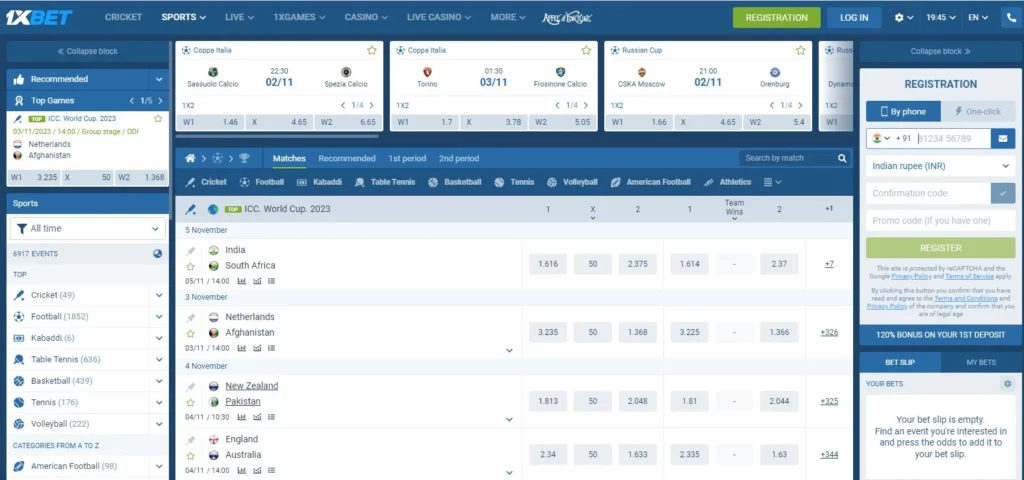
Task: Open more sports list menu icon
Action: 772,182
